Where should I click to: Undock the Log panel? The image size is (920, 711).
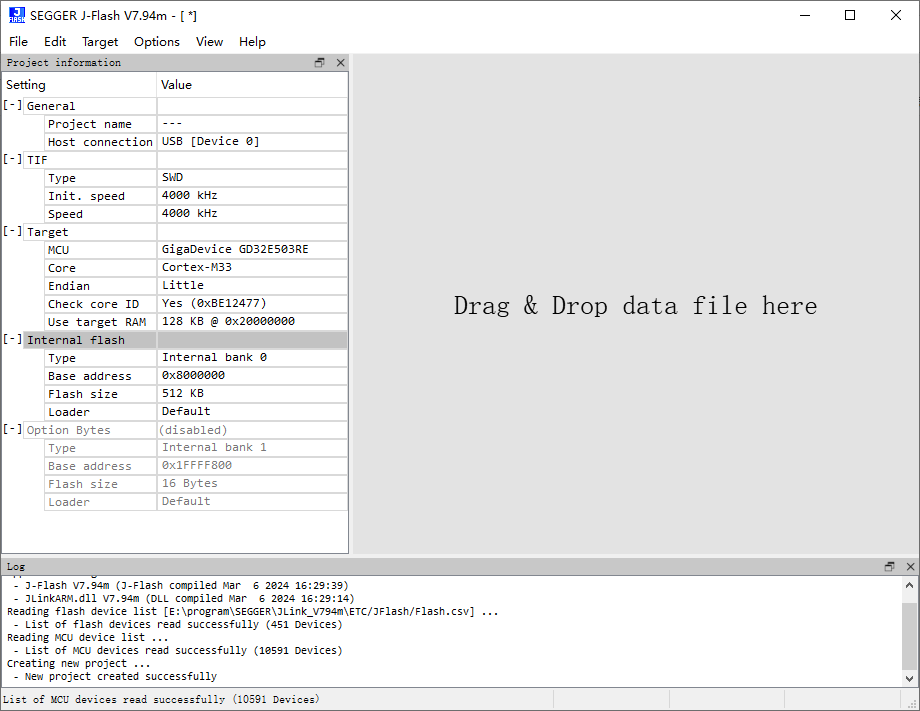pyautogui.click(x=889, y=566)
